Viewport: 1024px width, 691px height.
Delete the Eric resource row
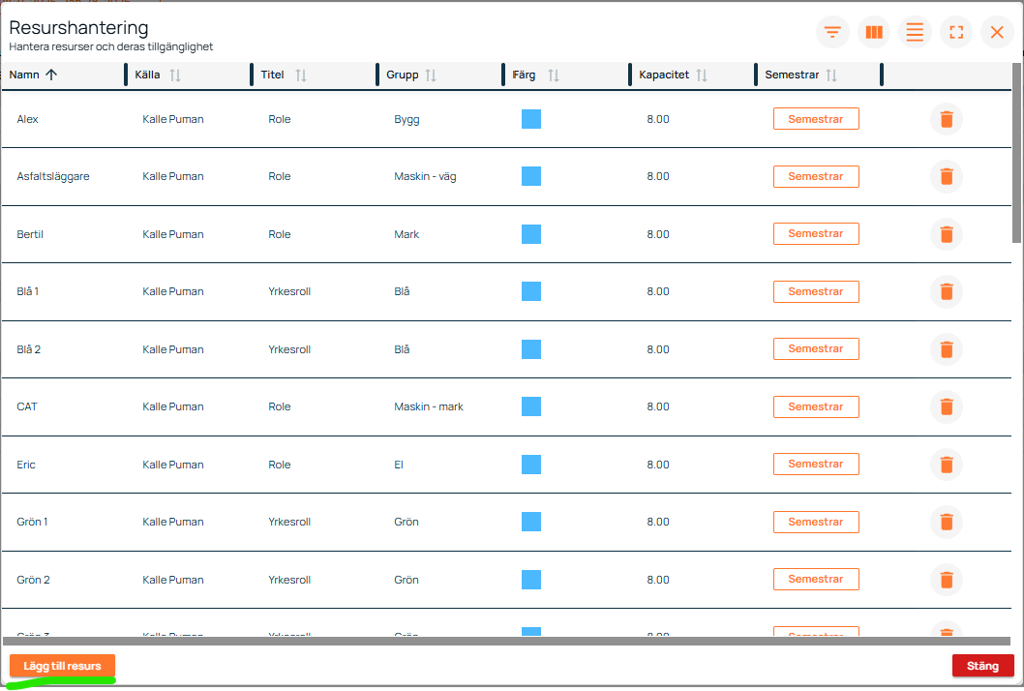click(x=946, y=464)
